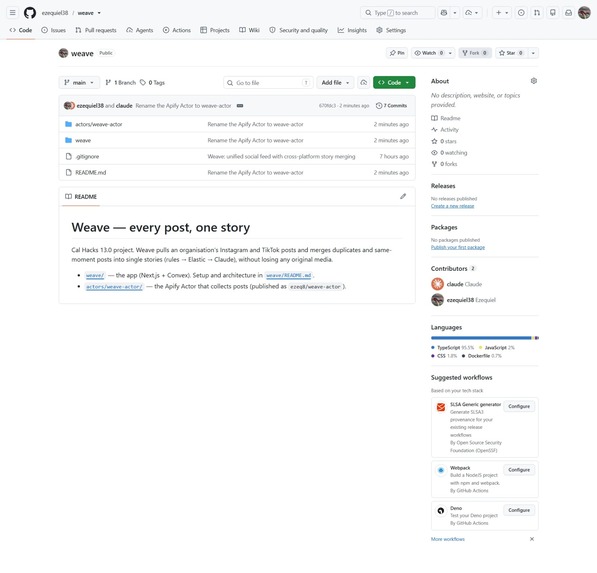This screenshot has width=597, height=573.
Task: Open the .gitignore file
Action: click(87, 156)
